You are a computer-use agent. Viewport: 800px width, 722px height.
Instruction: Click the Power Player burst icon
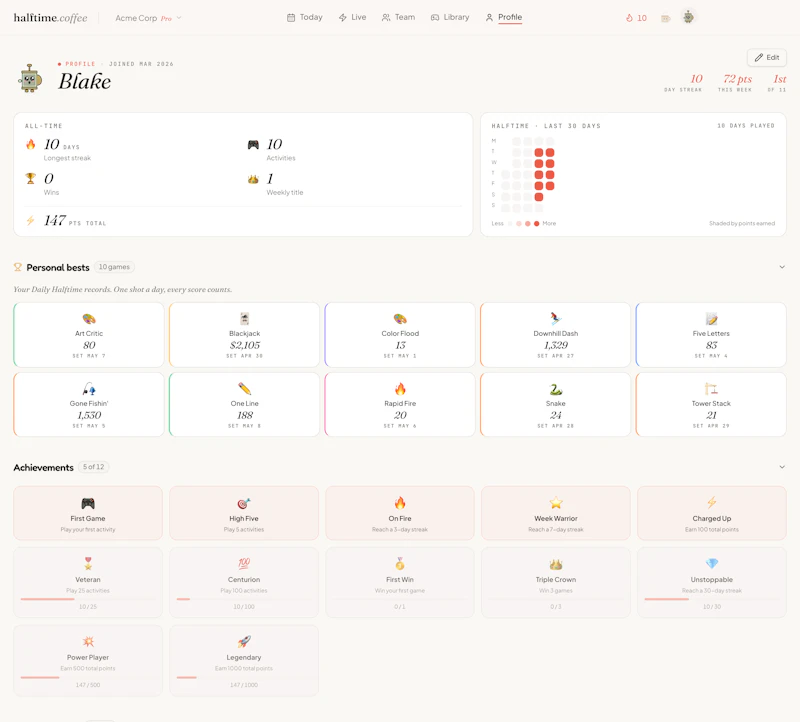click(88, 641)
